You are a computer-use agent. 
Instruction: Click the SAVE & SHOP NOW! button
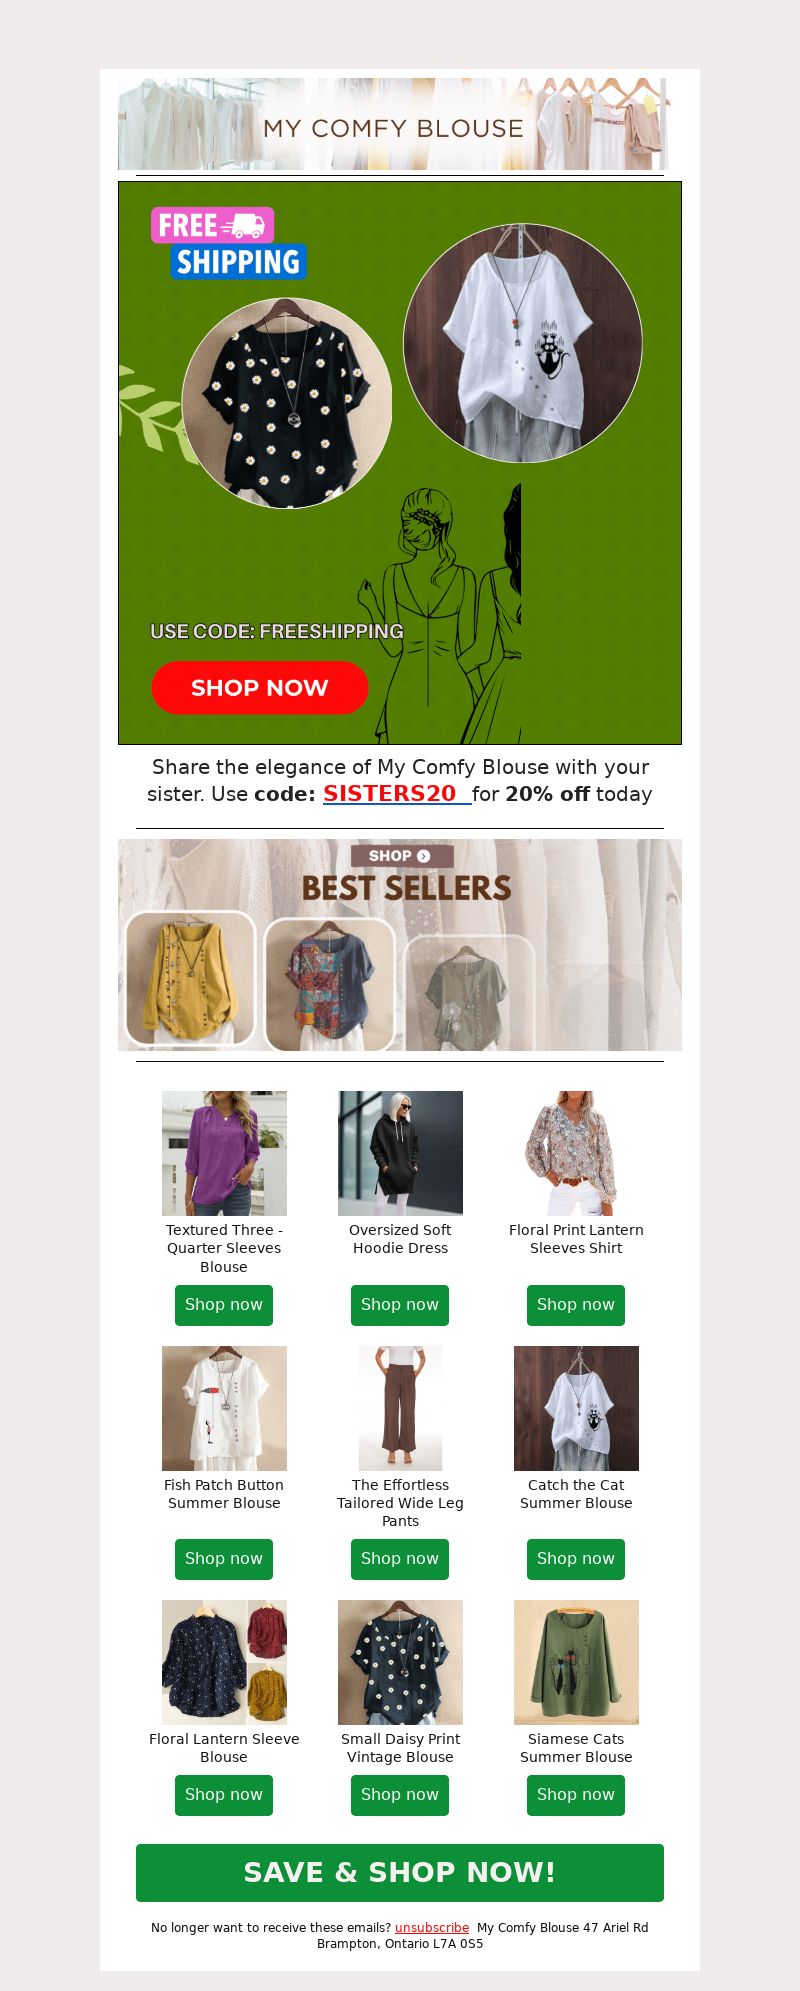coord(400,1873)
